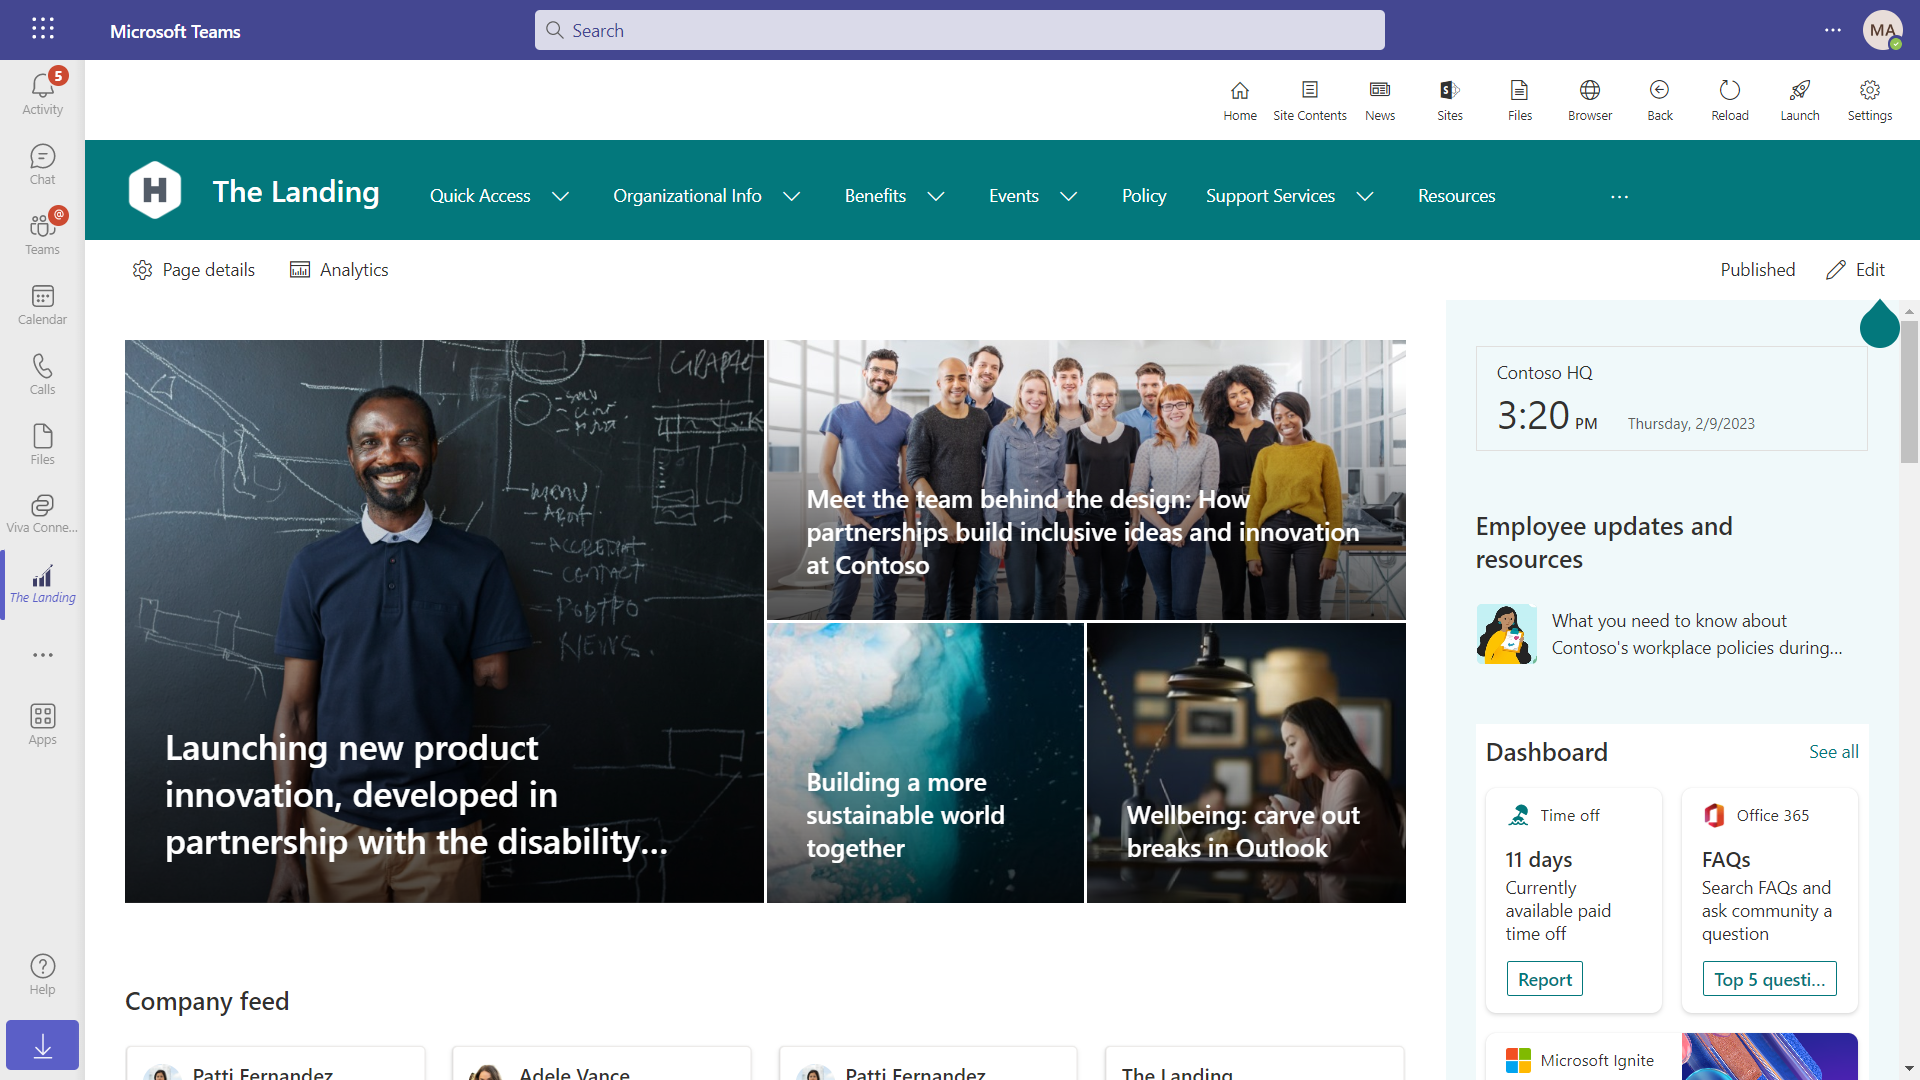Open Meet the team behind the design story

[x=1086, y=480]
